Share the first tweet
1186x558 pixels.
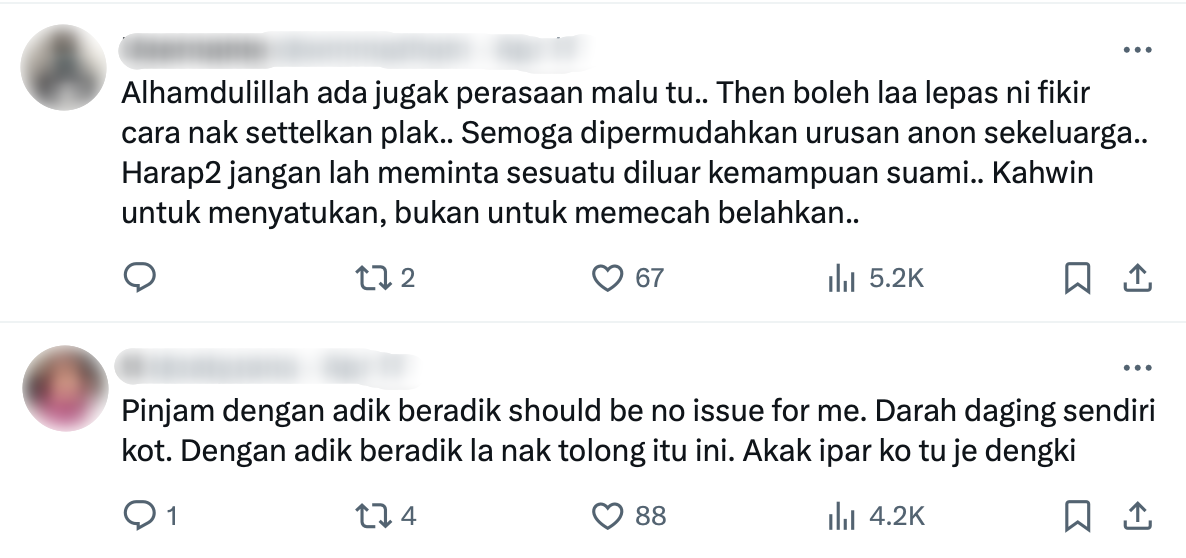pyautogui.click(x=1137, y=278)
